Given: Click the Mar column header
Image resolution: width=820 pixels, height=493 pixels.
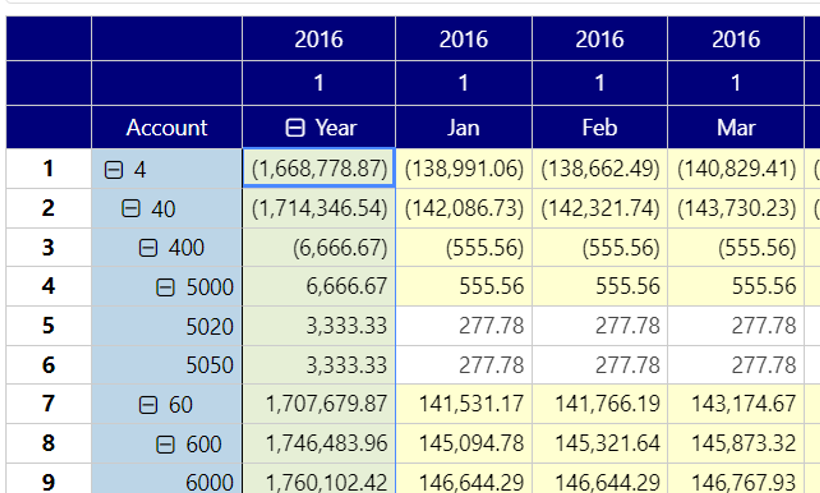Looking at the screenshot, I should click(735, 128).
